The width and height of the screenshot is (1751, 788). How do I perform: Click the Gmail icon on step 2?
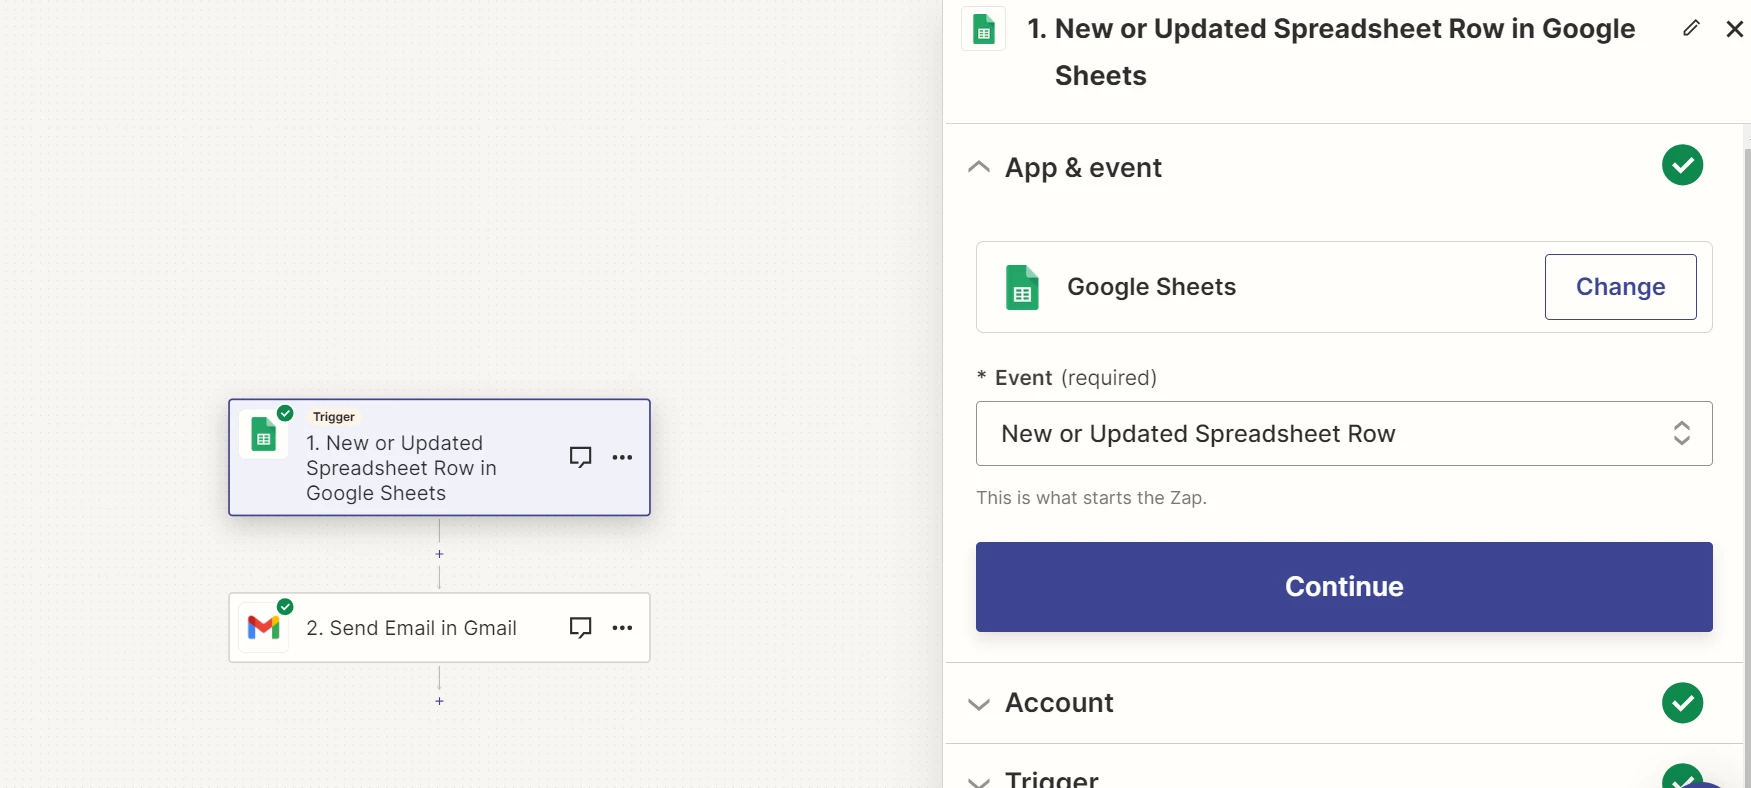pos(264,627)
